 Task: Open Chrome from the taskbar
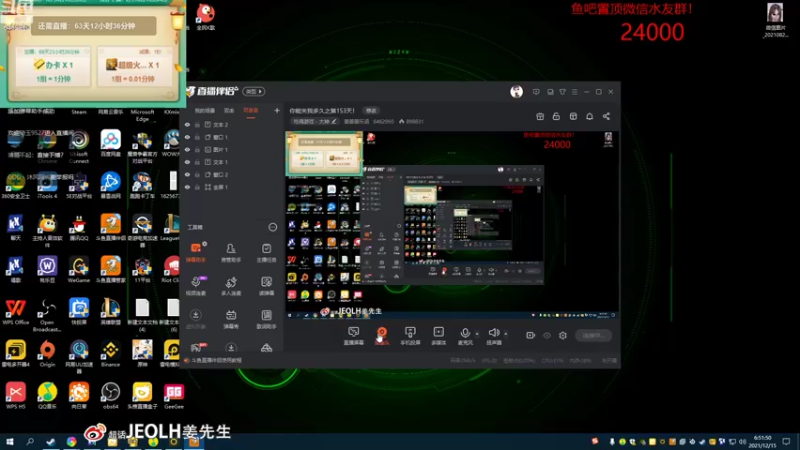point(71,442)
